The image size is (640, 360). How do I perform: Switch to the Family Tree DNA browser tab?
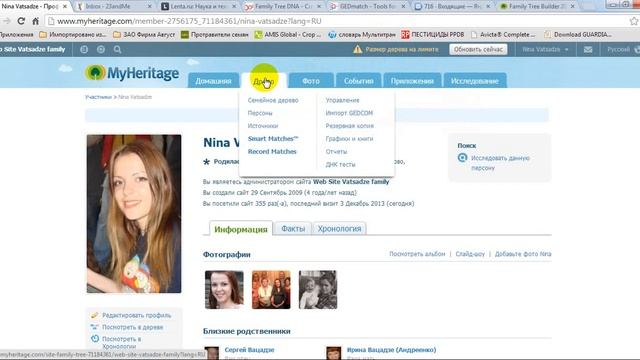tap(282, 7)
